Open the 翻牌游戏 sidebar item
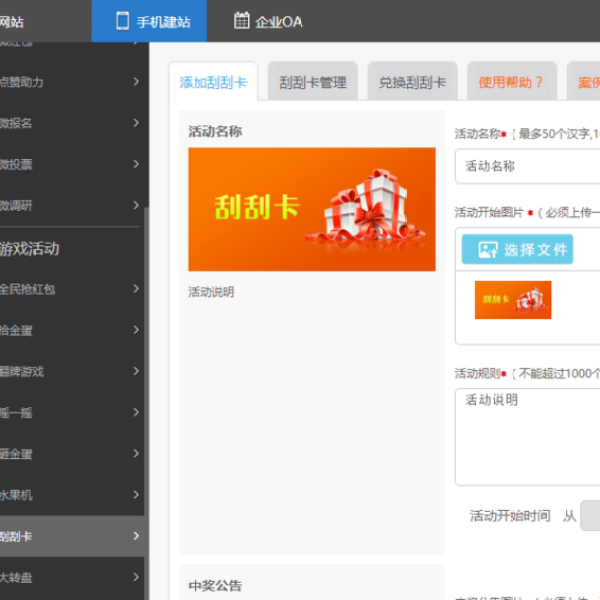The height and width of the screenshot is (600, 600). click(x=60, y=371)
